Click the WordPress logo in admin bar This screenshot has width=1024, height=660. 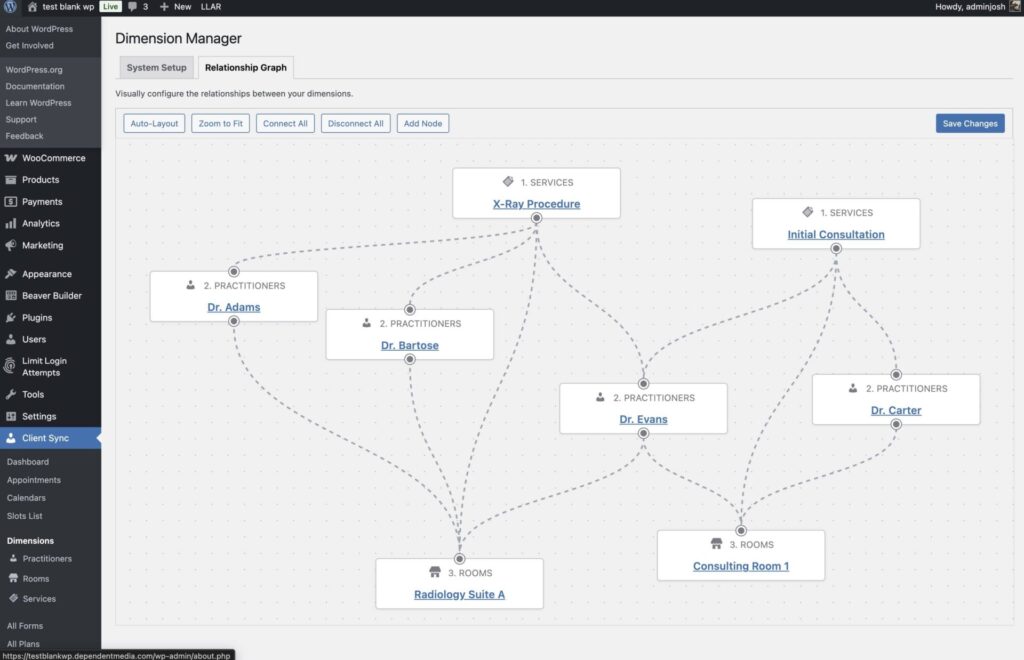tap(11, 6)
